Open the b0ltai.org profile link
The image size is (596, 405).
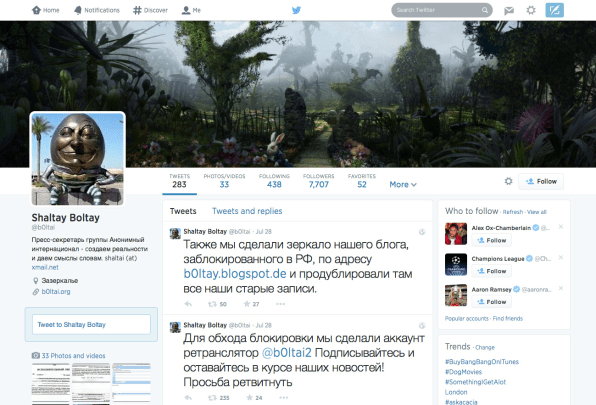click(56, 292)
